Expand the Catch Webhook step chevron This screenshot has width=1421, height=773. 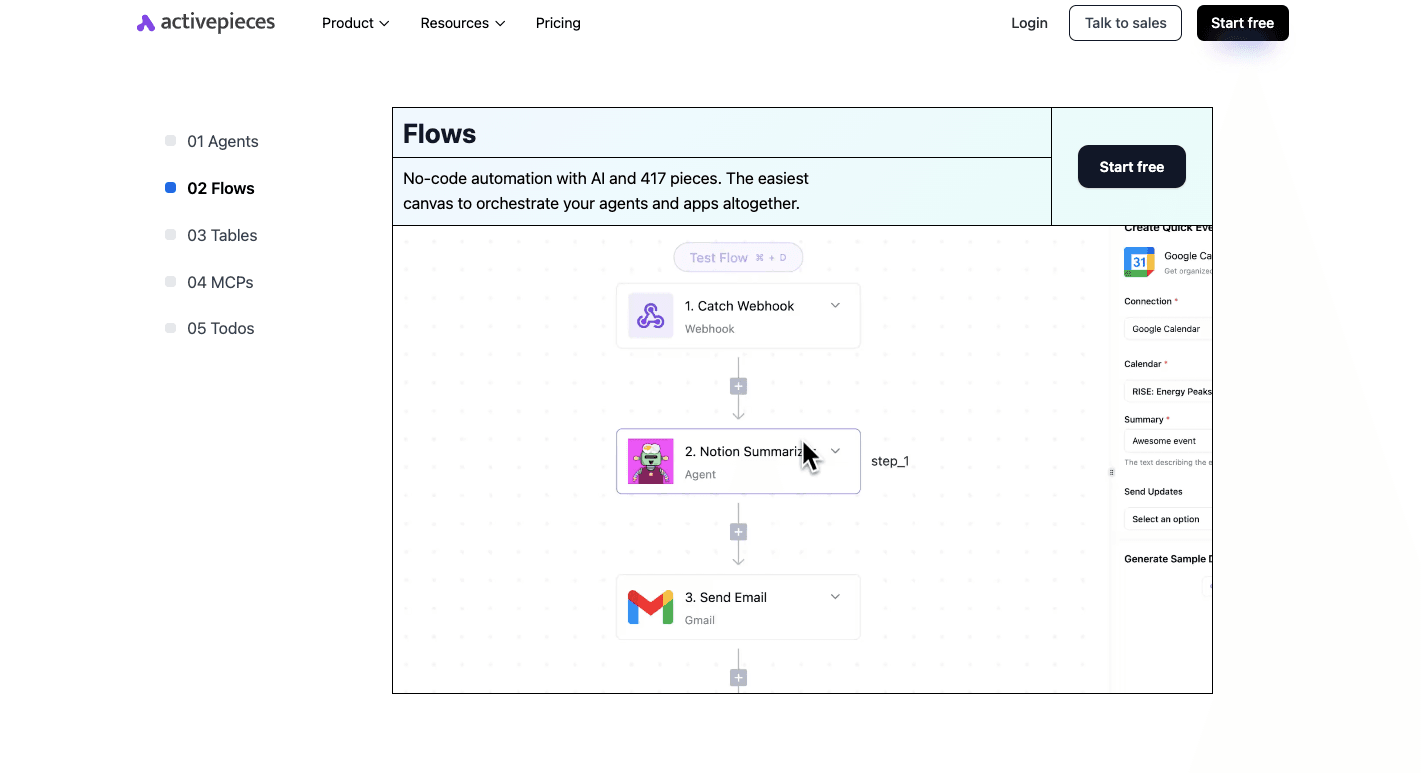pyautogui.click(x=835, y=305)
